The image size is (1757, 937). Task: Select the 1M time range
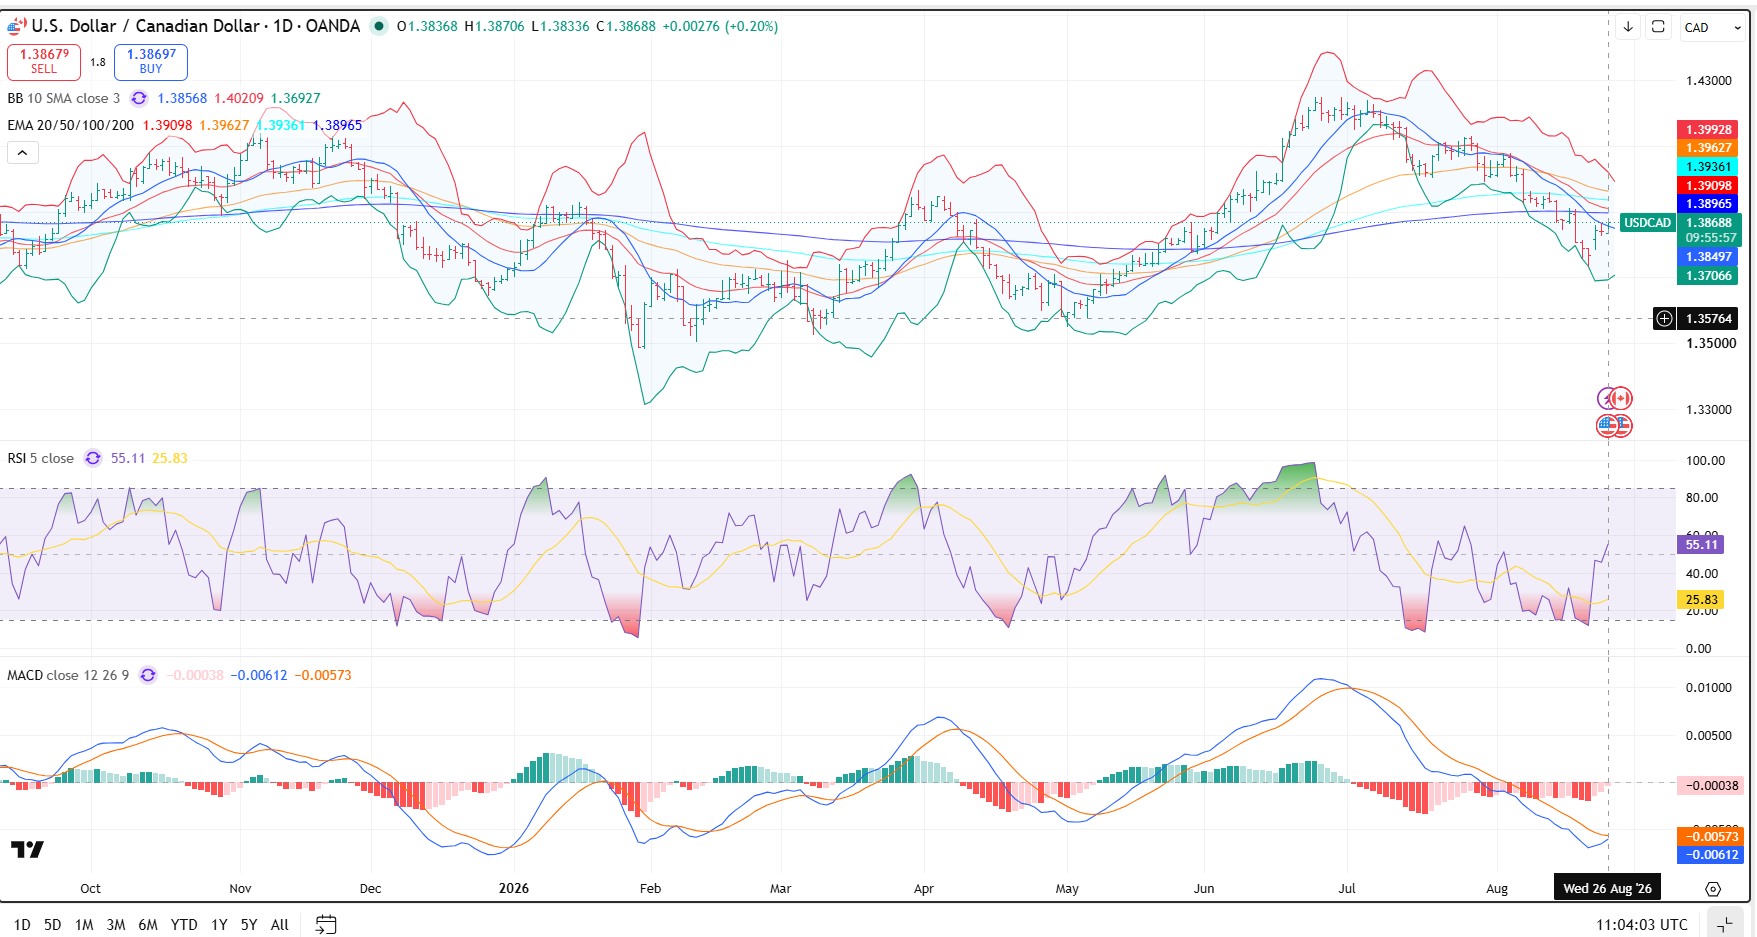point(84,925)
